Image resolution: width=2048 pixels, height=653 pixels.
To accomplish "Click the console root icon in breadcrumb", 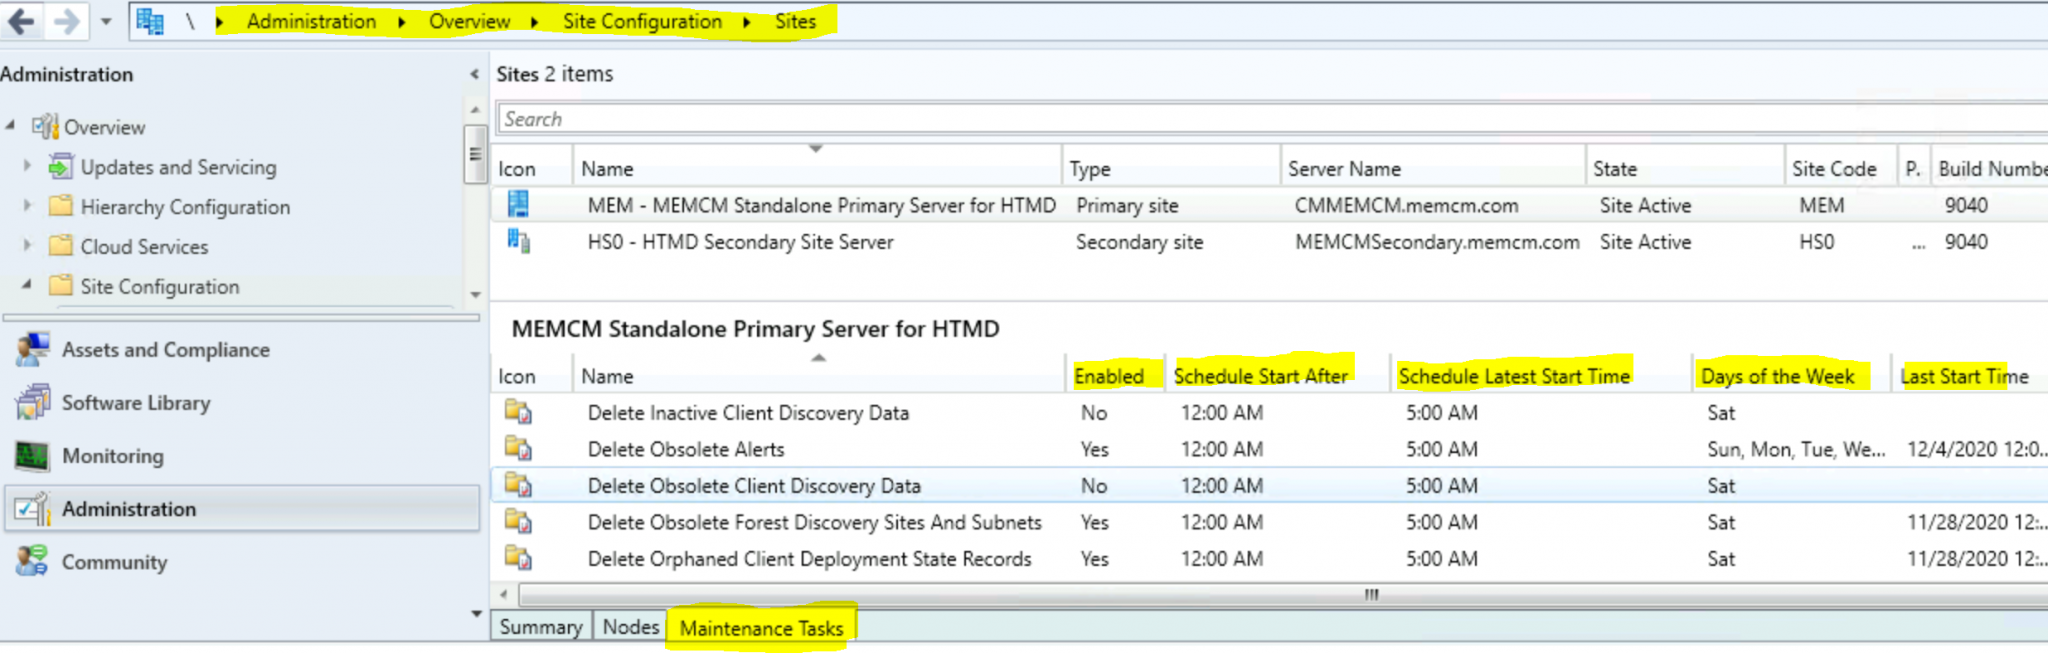I will 150,21.
